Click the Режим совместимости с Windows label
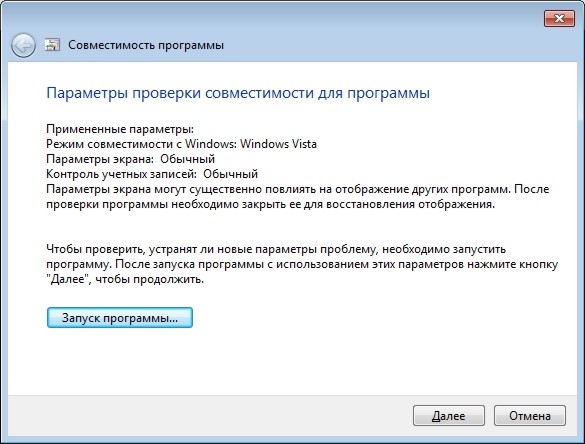This screenshot has height=444, width=585. (141, 144)
